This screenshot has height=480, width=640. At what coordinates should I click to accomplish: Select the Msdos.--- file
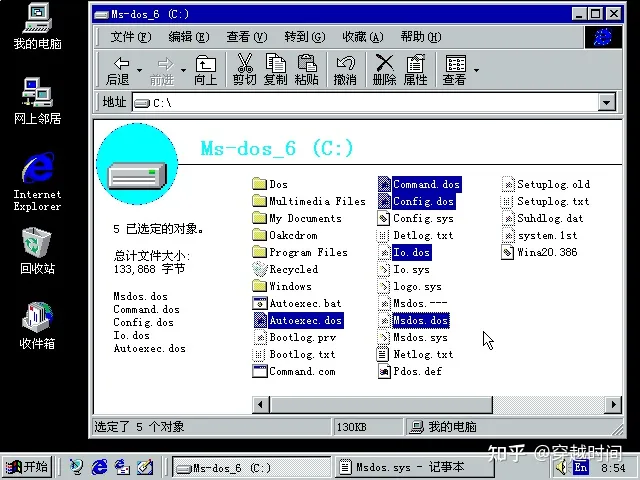[413, 303]
